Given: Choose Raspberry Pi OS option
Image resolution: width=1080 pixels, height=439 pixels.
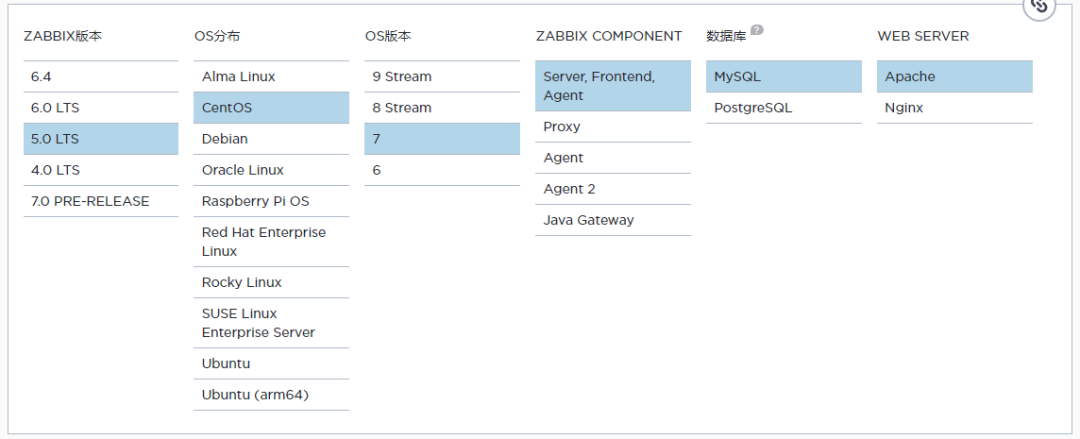Looking at the screenshot, I should pos(270,201).
